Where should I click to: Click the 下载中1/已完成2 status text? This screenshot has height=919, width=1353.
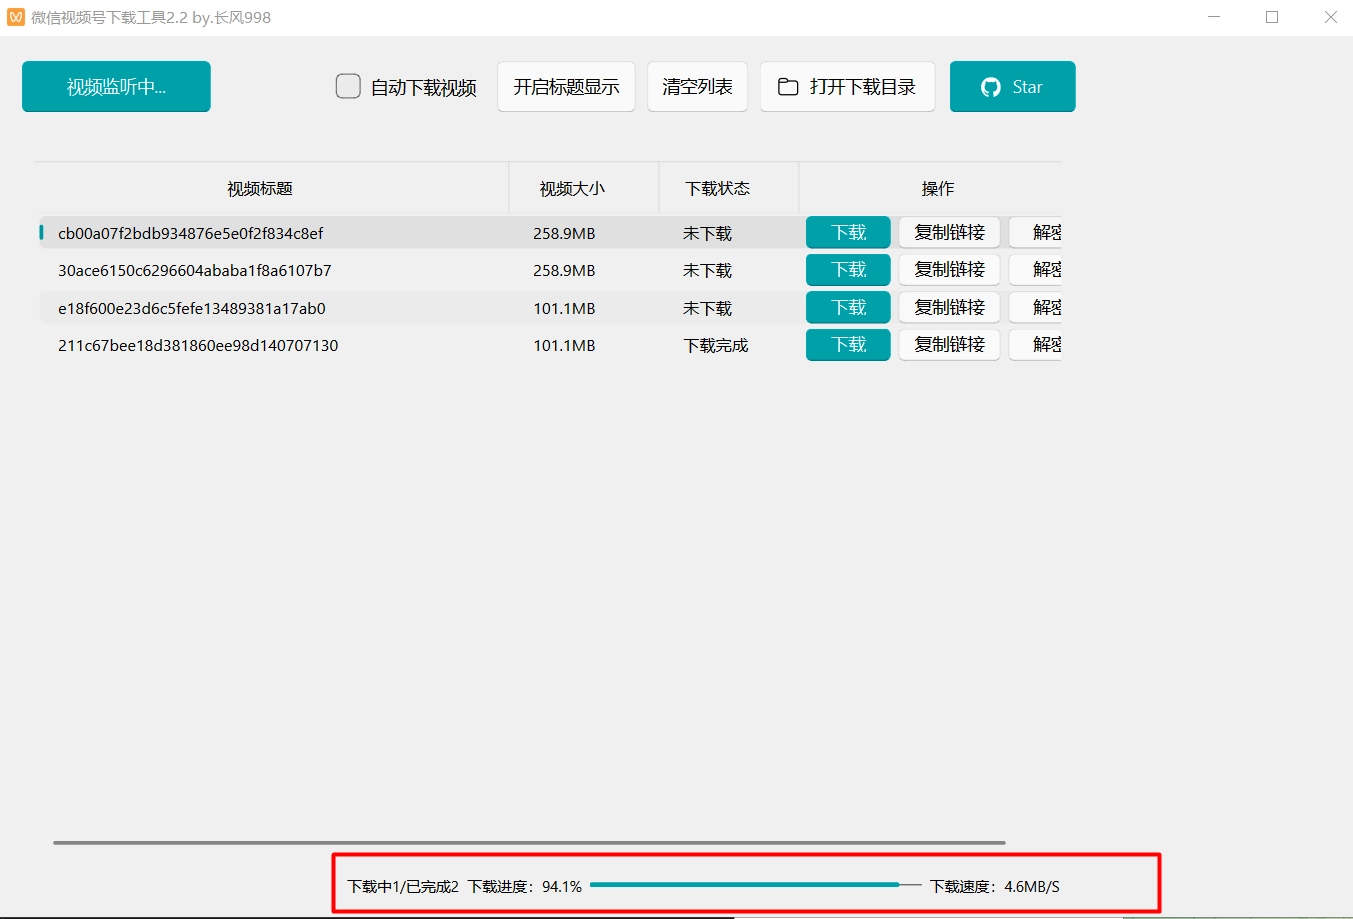pyautogui.click(x=403, y=887)
